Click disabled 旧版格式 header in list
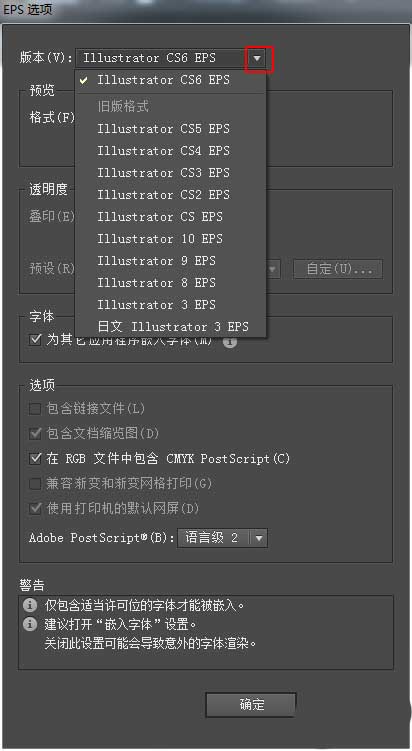 [x=123, y=106]
